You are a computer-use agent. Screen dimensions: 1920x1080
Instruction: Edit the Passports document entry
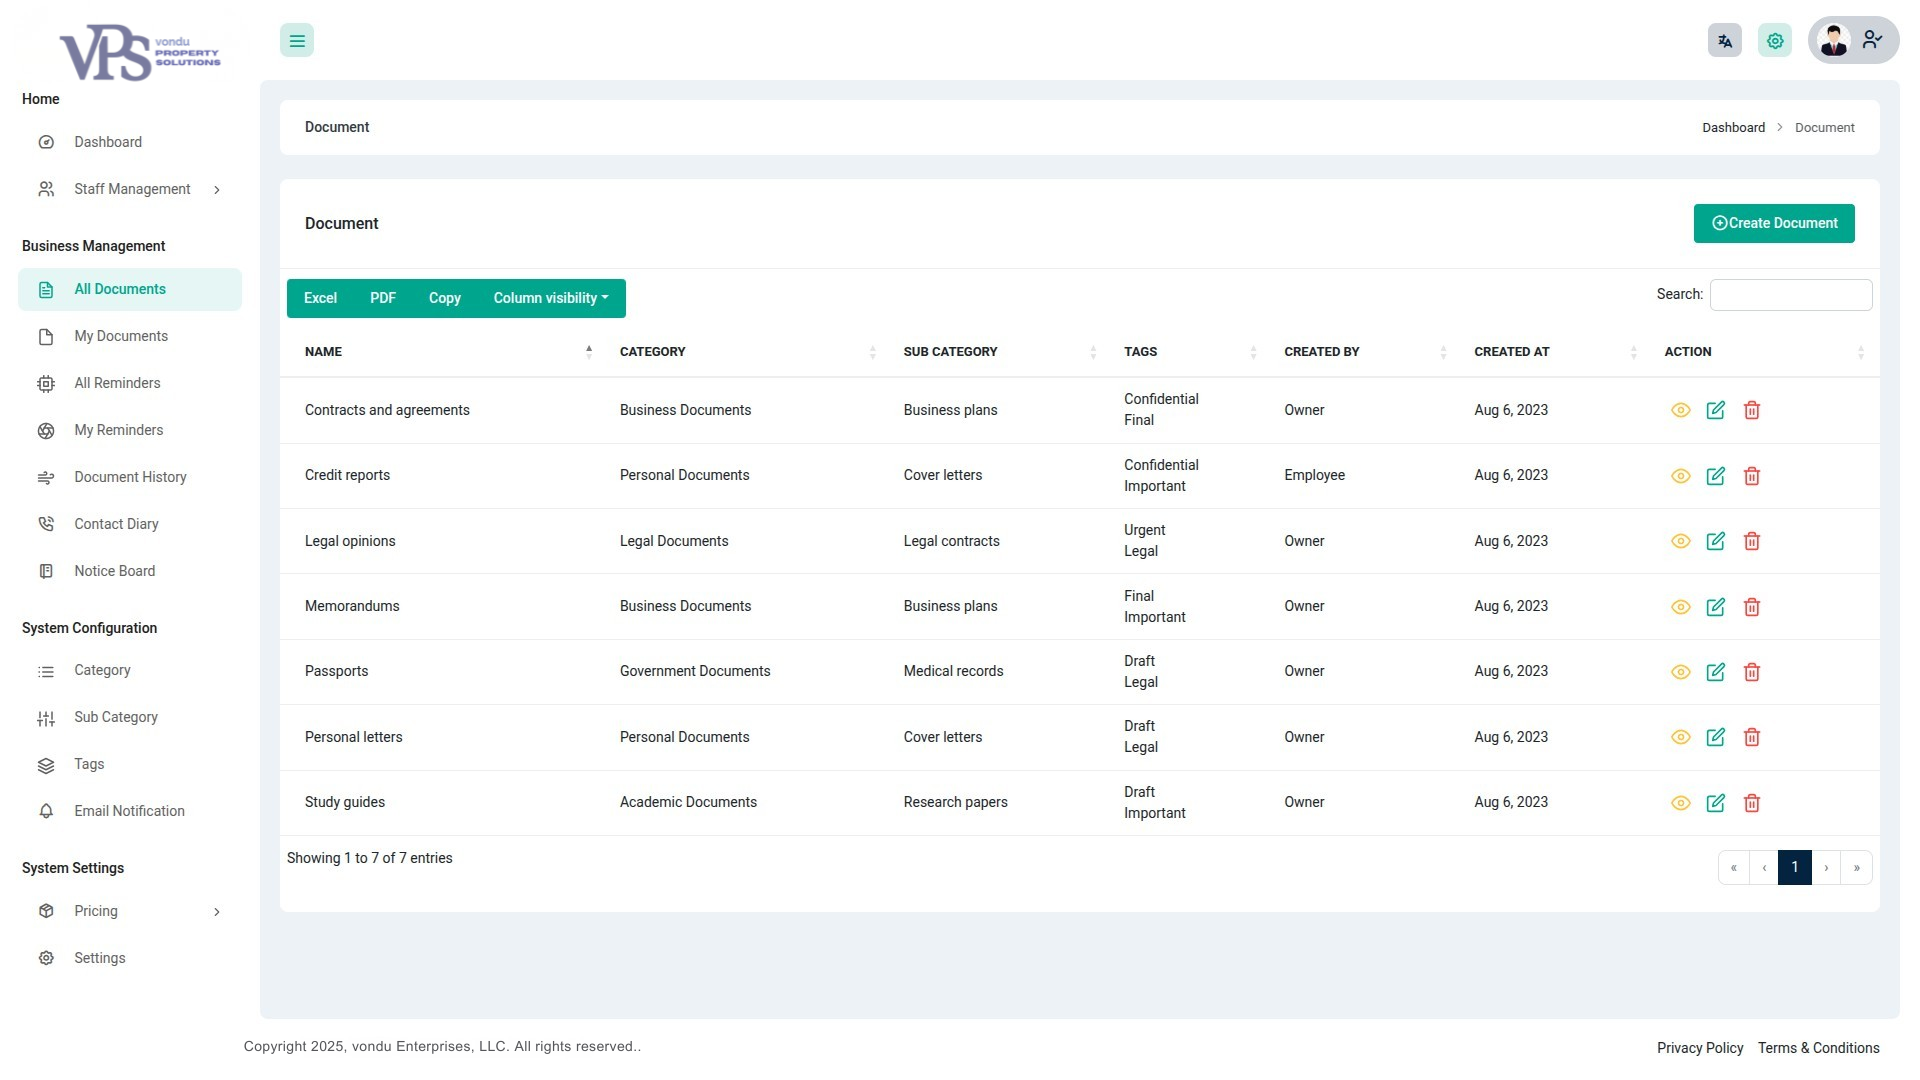tap(1716, 672)
